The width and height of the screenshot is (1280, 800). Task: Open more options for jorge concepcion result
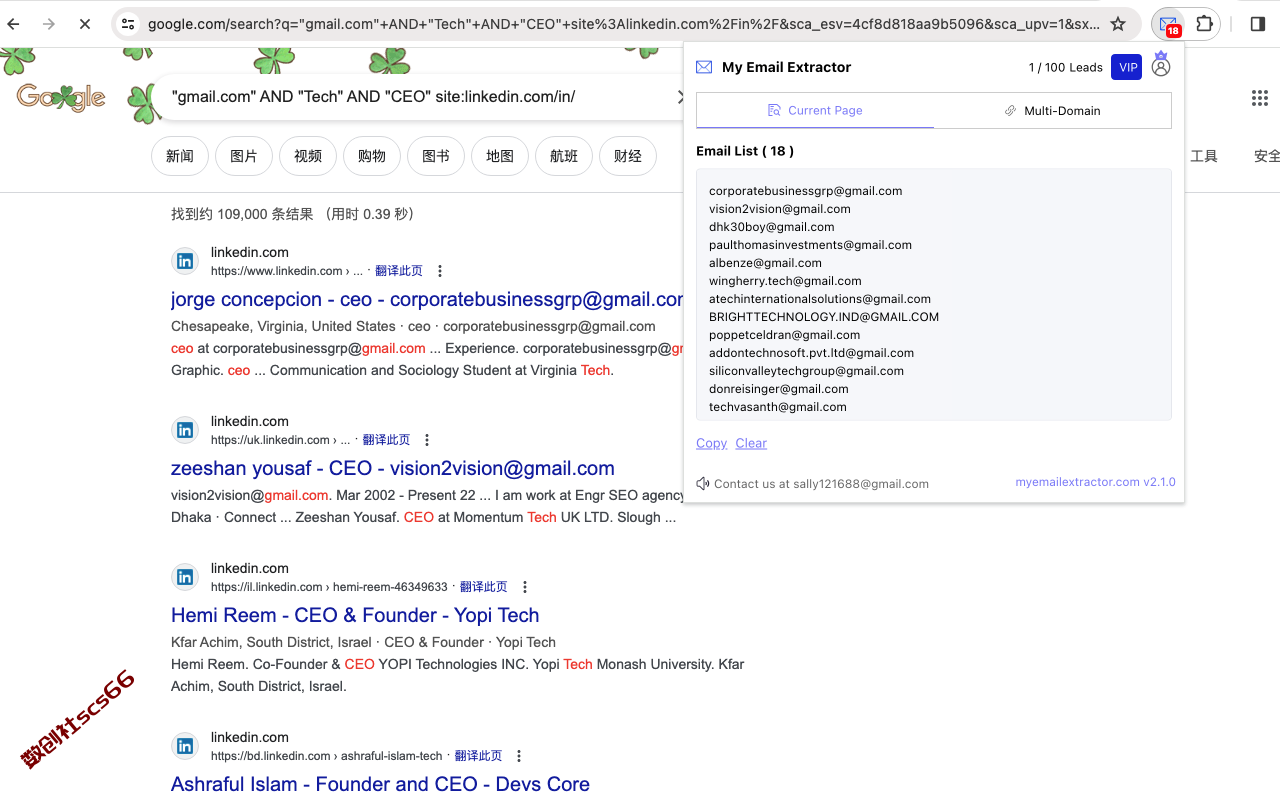tap(440, 271)
